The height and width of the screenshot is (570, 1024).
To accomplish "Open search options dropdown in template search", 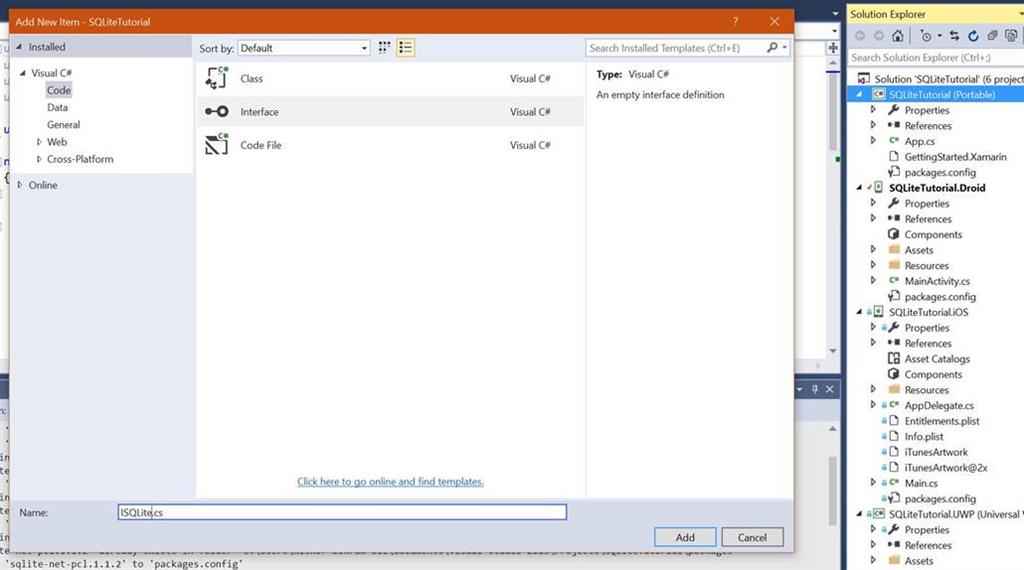I will [784, 48].
